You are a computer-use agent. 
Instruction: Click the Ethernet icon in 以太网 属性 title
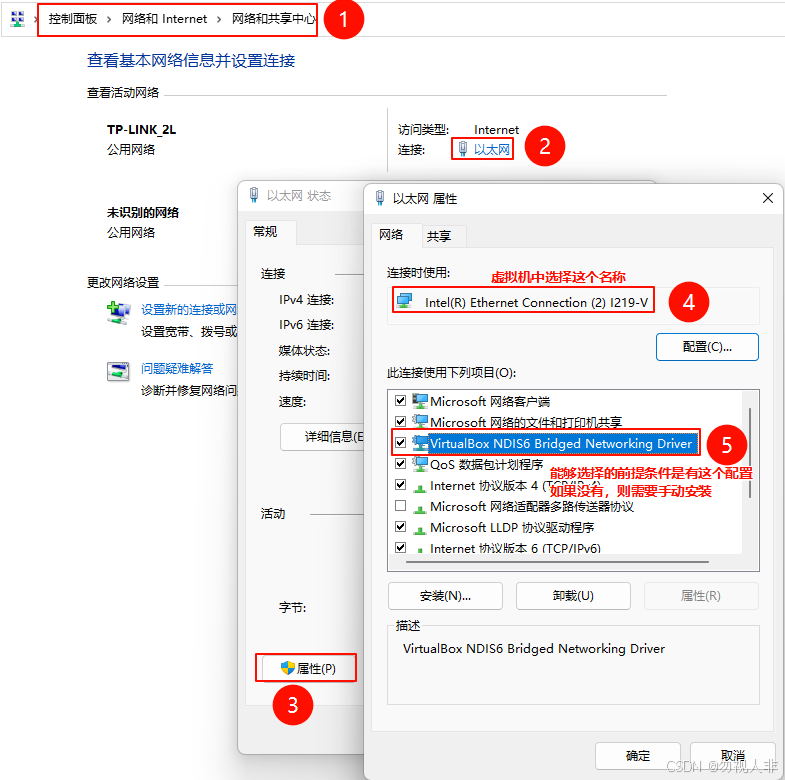380,198
